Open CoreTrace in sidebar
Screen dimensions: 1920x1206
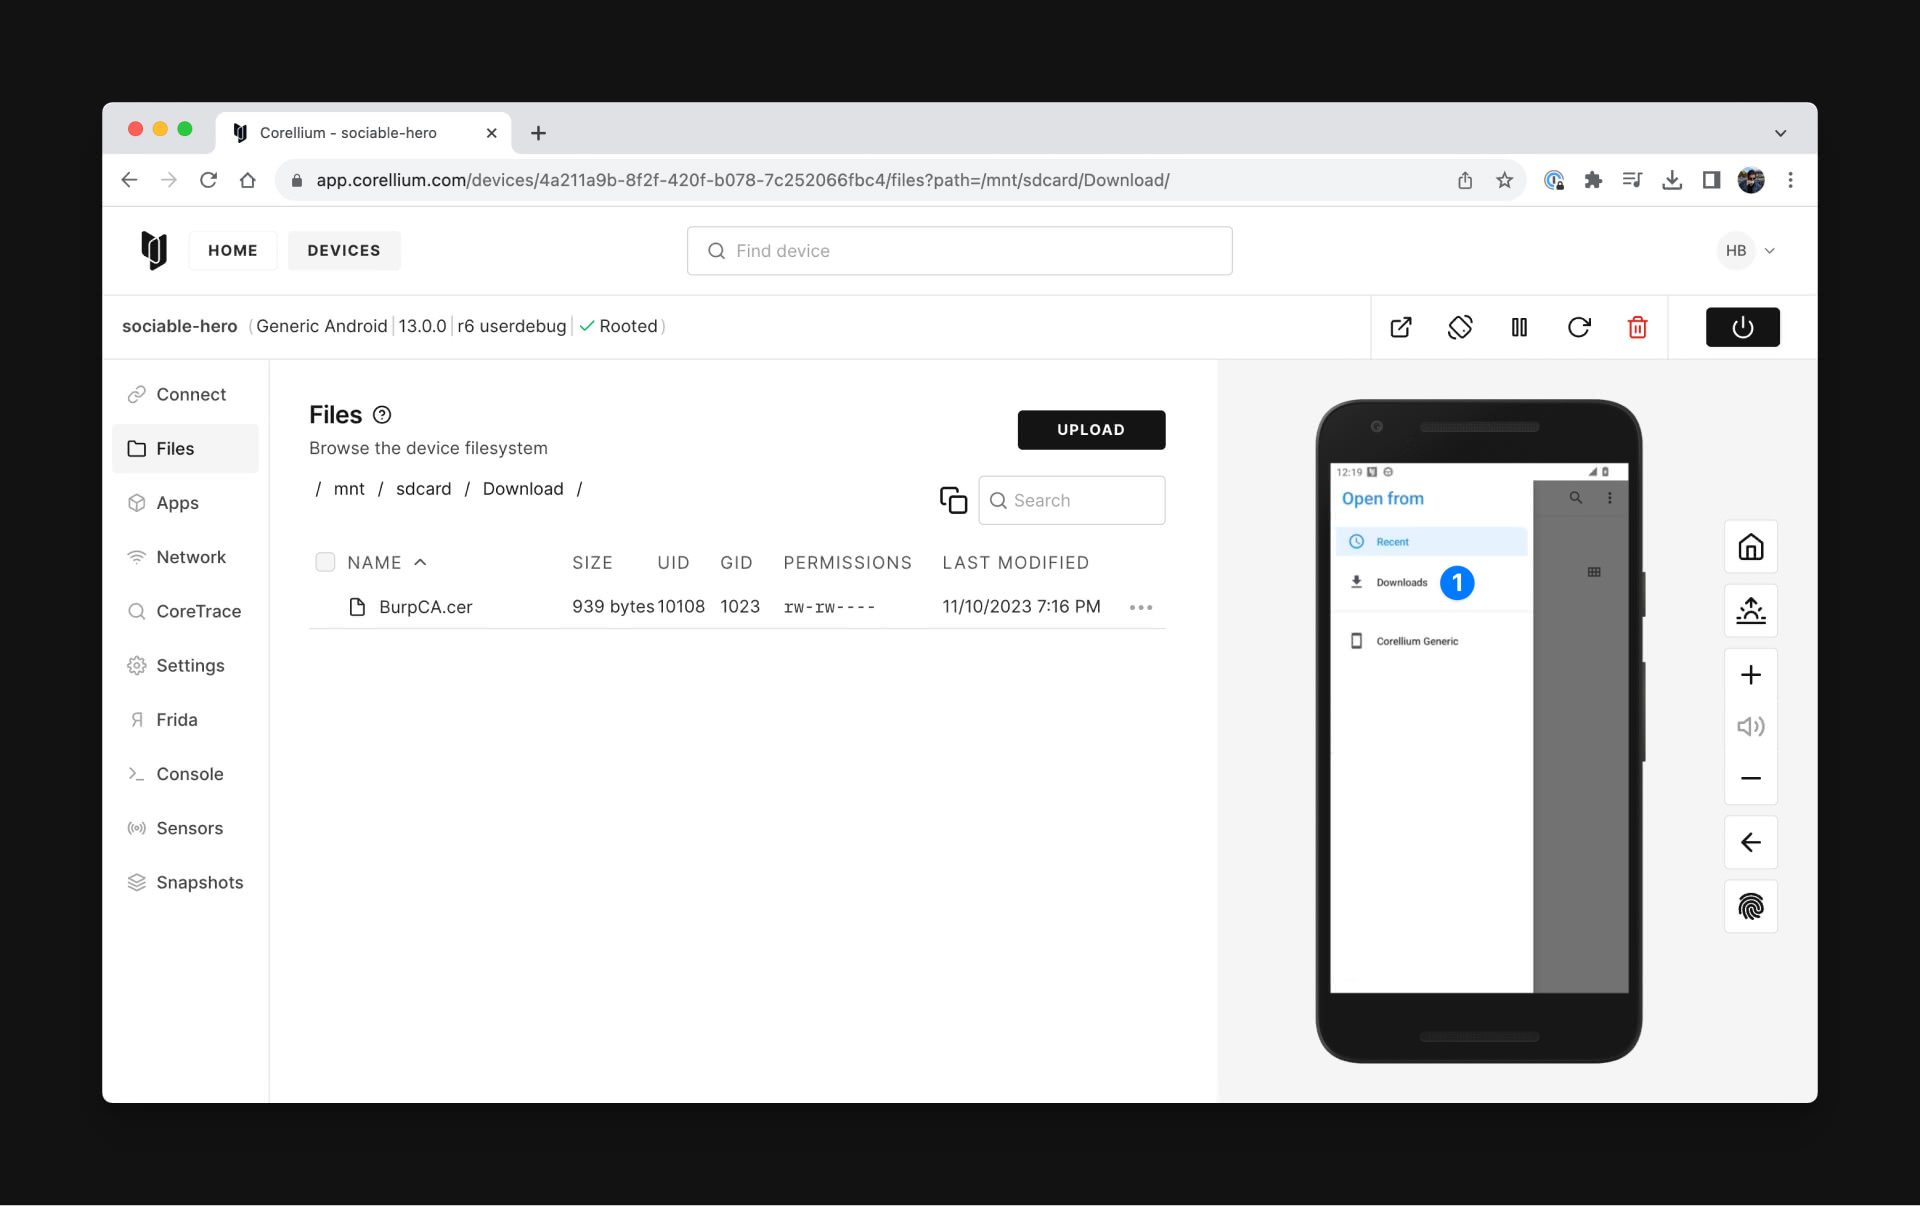coord(186,611)
